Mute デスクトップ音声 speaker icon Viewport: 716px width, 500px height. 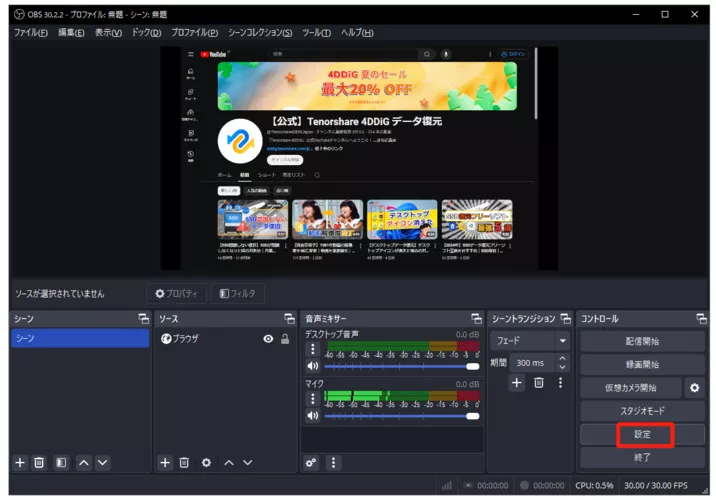312,366
